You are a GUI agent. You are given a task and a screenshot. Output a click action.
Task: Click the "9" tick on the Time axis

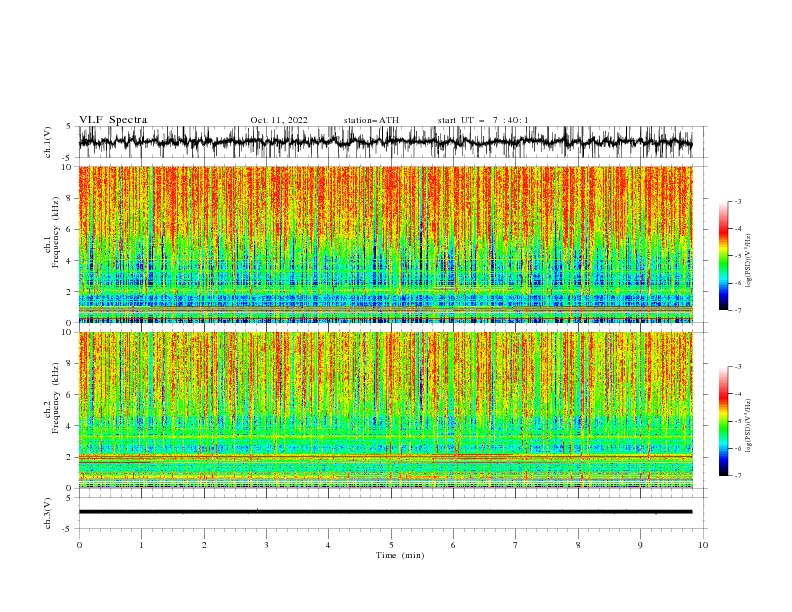tap(640, 545)
